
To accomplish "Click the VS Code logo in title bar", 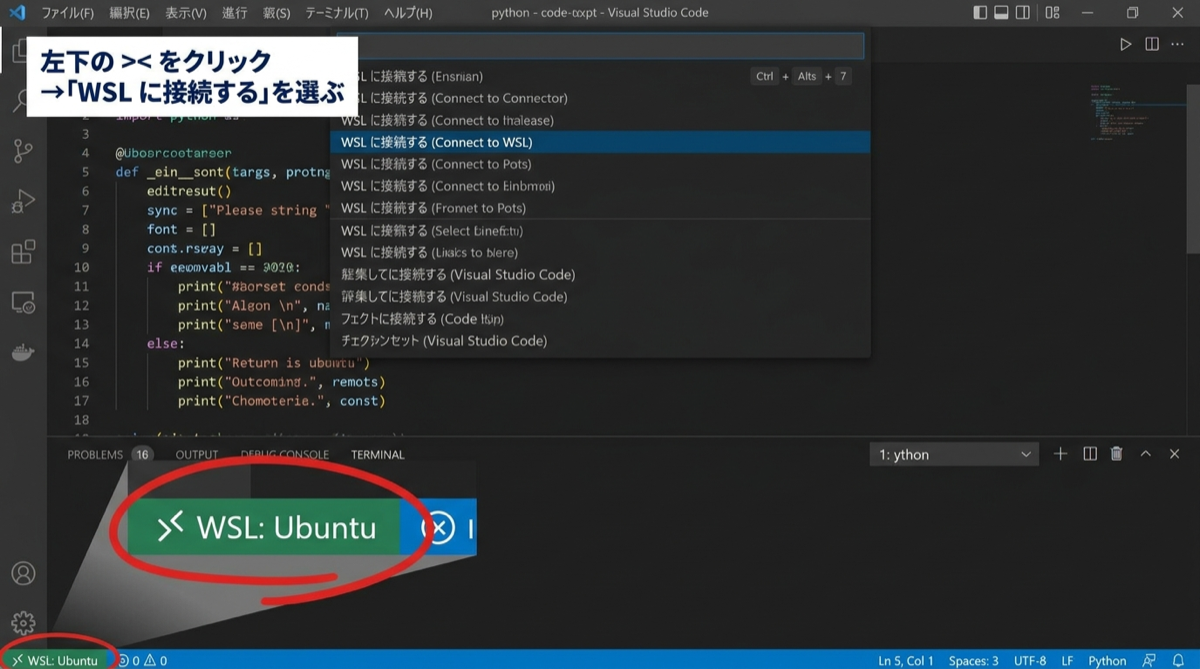I will pos(16,13).
